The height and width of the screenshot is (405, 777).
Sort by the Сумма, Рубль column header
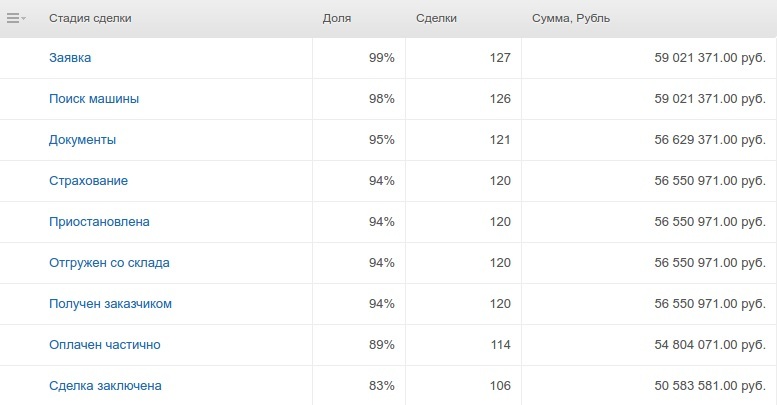pyautogui.click(x=571, y=18)
